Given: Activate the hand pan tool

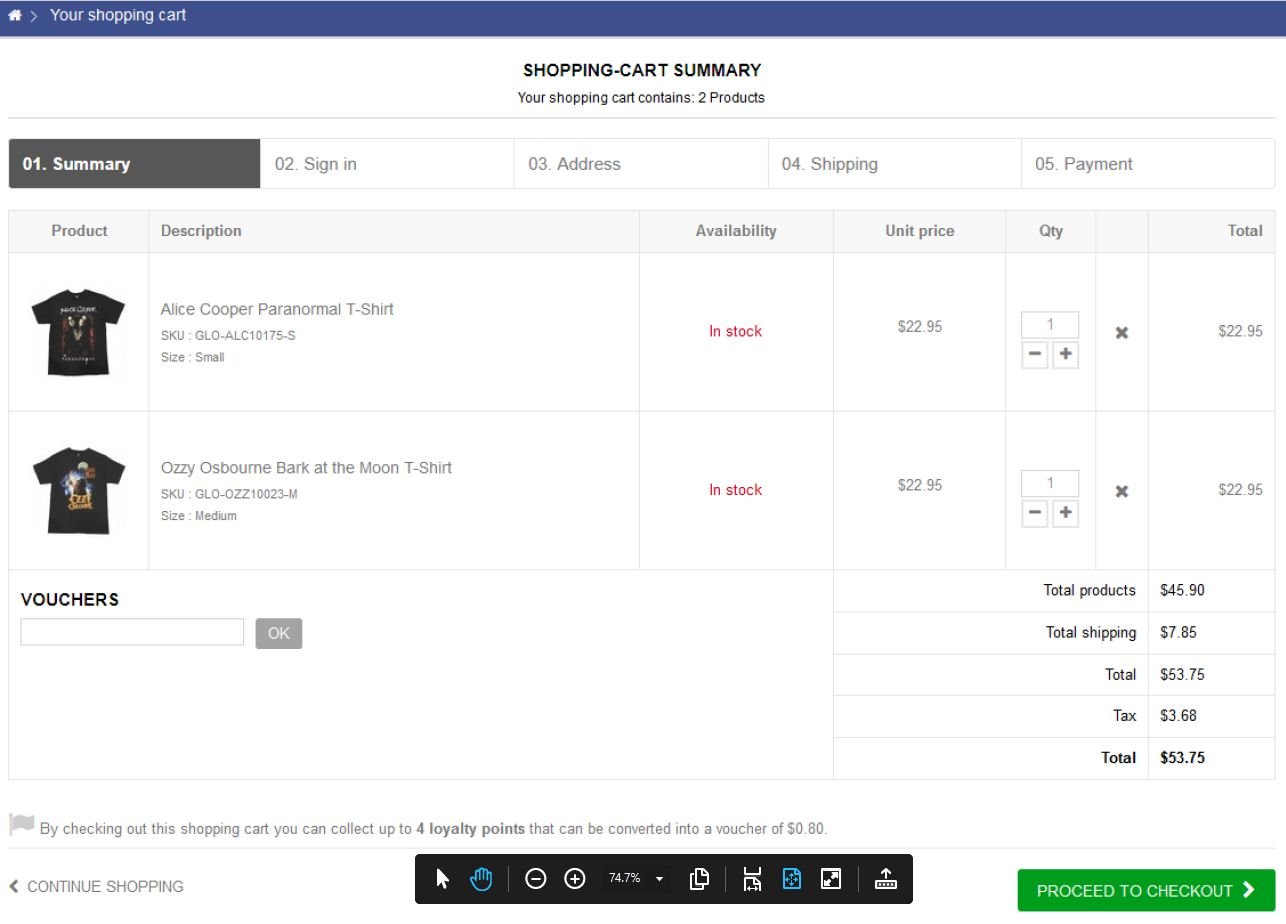Looking at the screenshot, I should (x=482, y=879).
